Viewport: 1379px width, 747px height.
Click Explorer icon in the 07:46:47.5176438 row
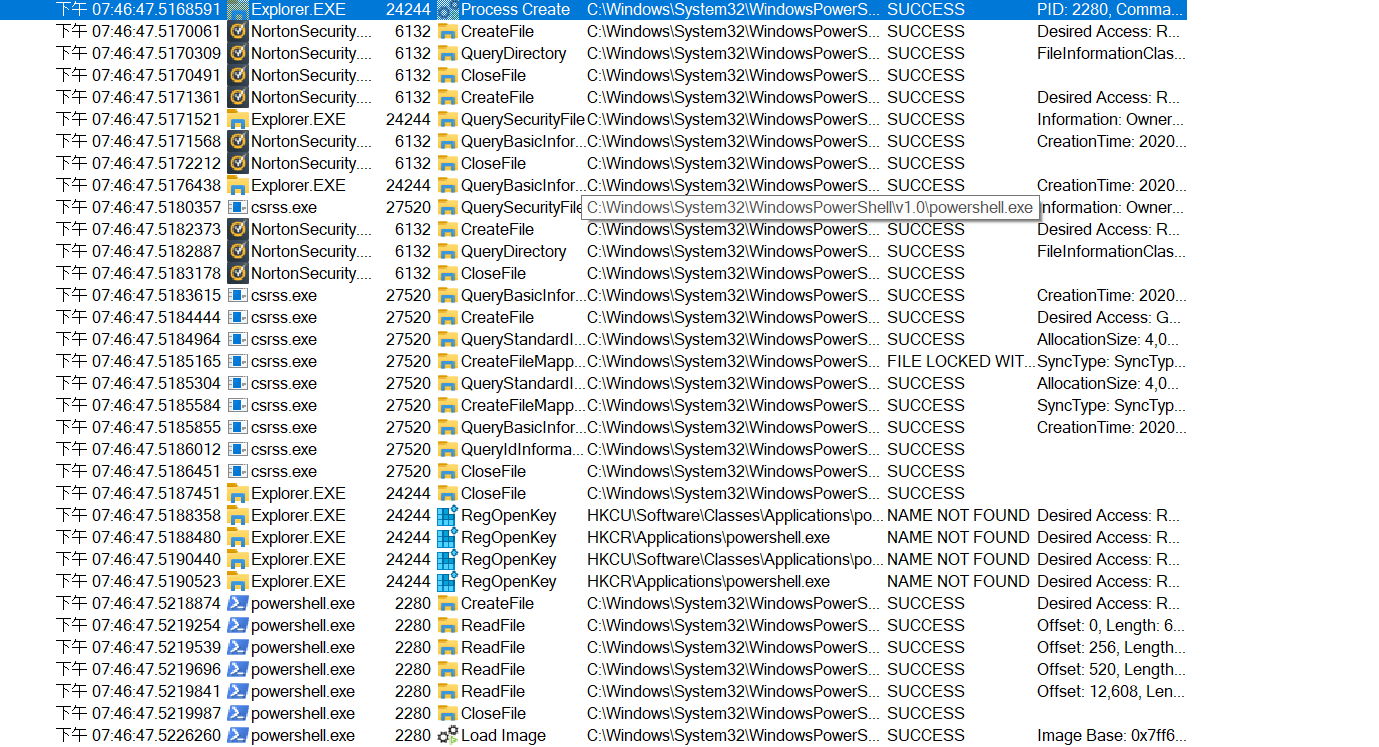click(238, 186)
